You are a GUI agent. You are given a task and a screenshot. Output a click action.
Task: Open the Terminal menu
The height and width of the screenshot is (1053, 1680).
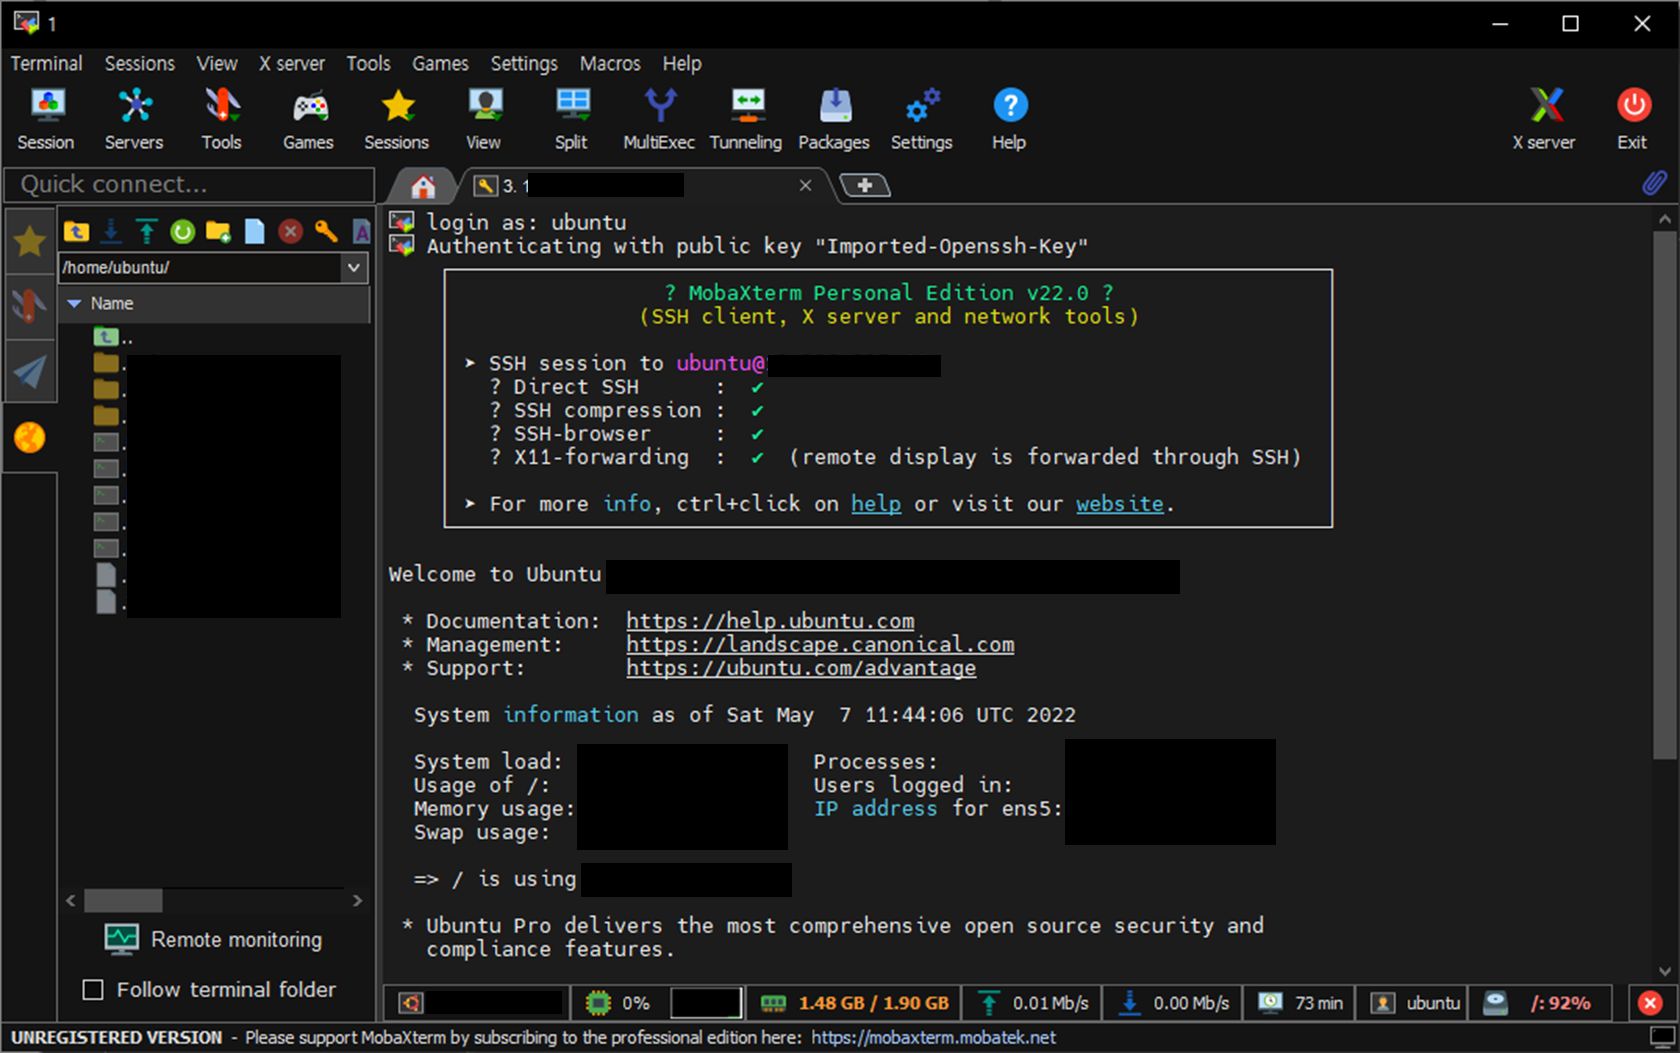coord(46,63)
